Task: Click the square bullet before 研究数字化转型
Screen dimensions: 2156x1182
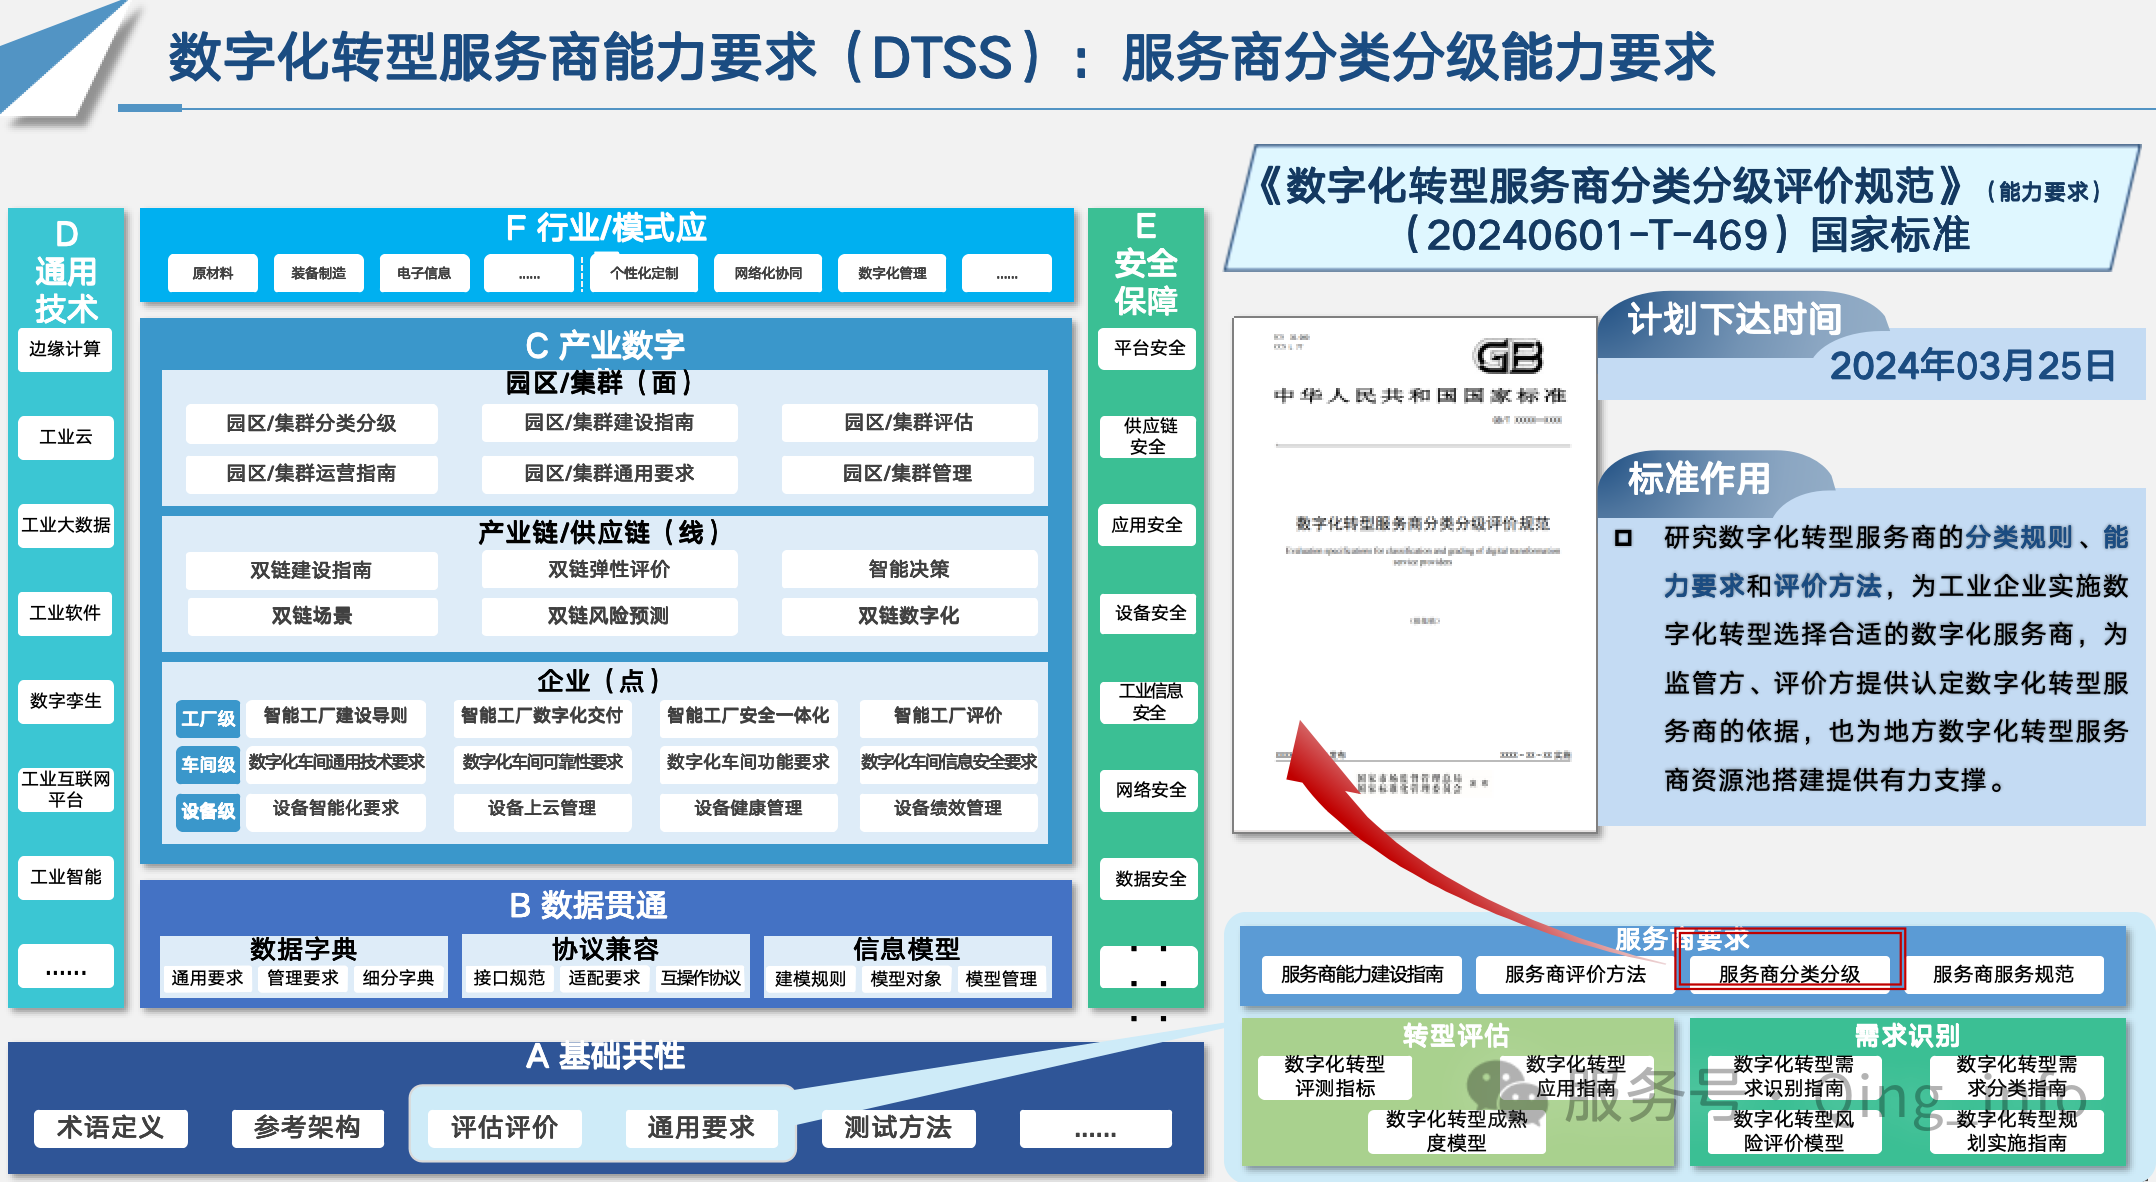Action: point(1623,538)
